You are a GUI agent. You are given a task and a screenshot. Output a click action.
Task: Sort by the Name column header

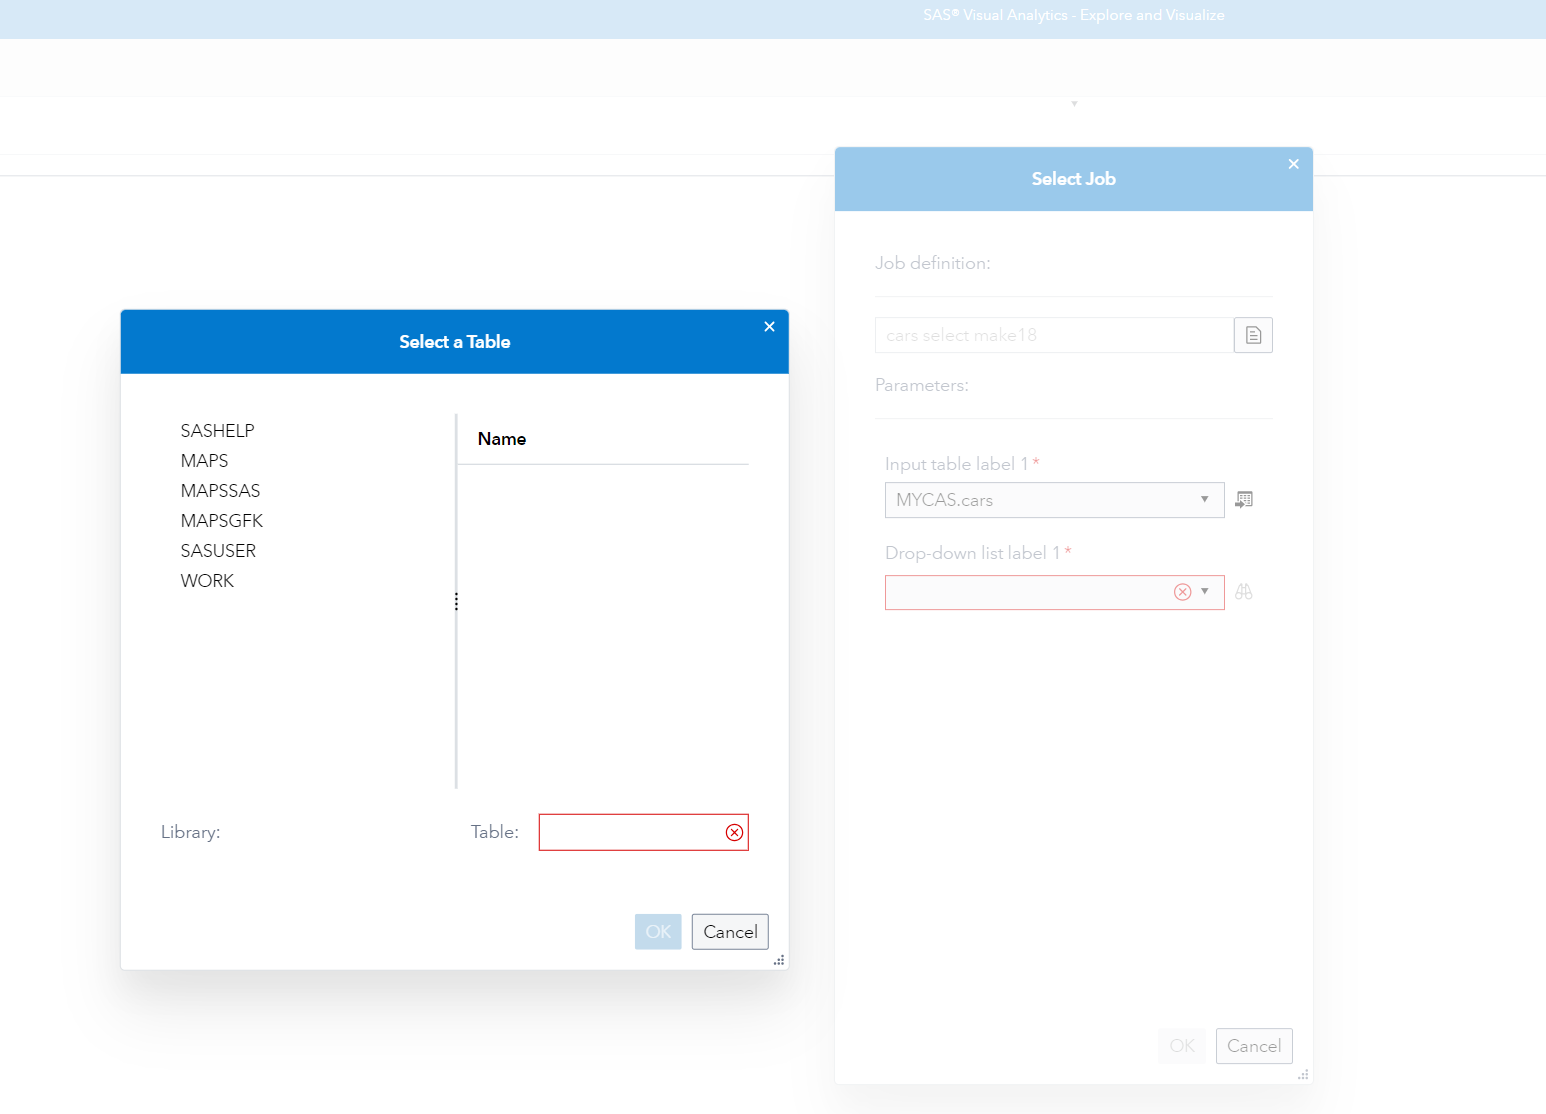pyautogui.click(x=501, y=438)
